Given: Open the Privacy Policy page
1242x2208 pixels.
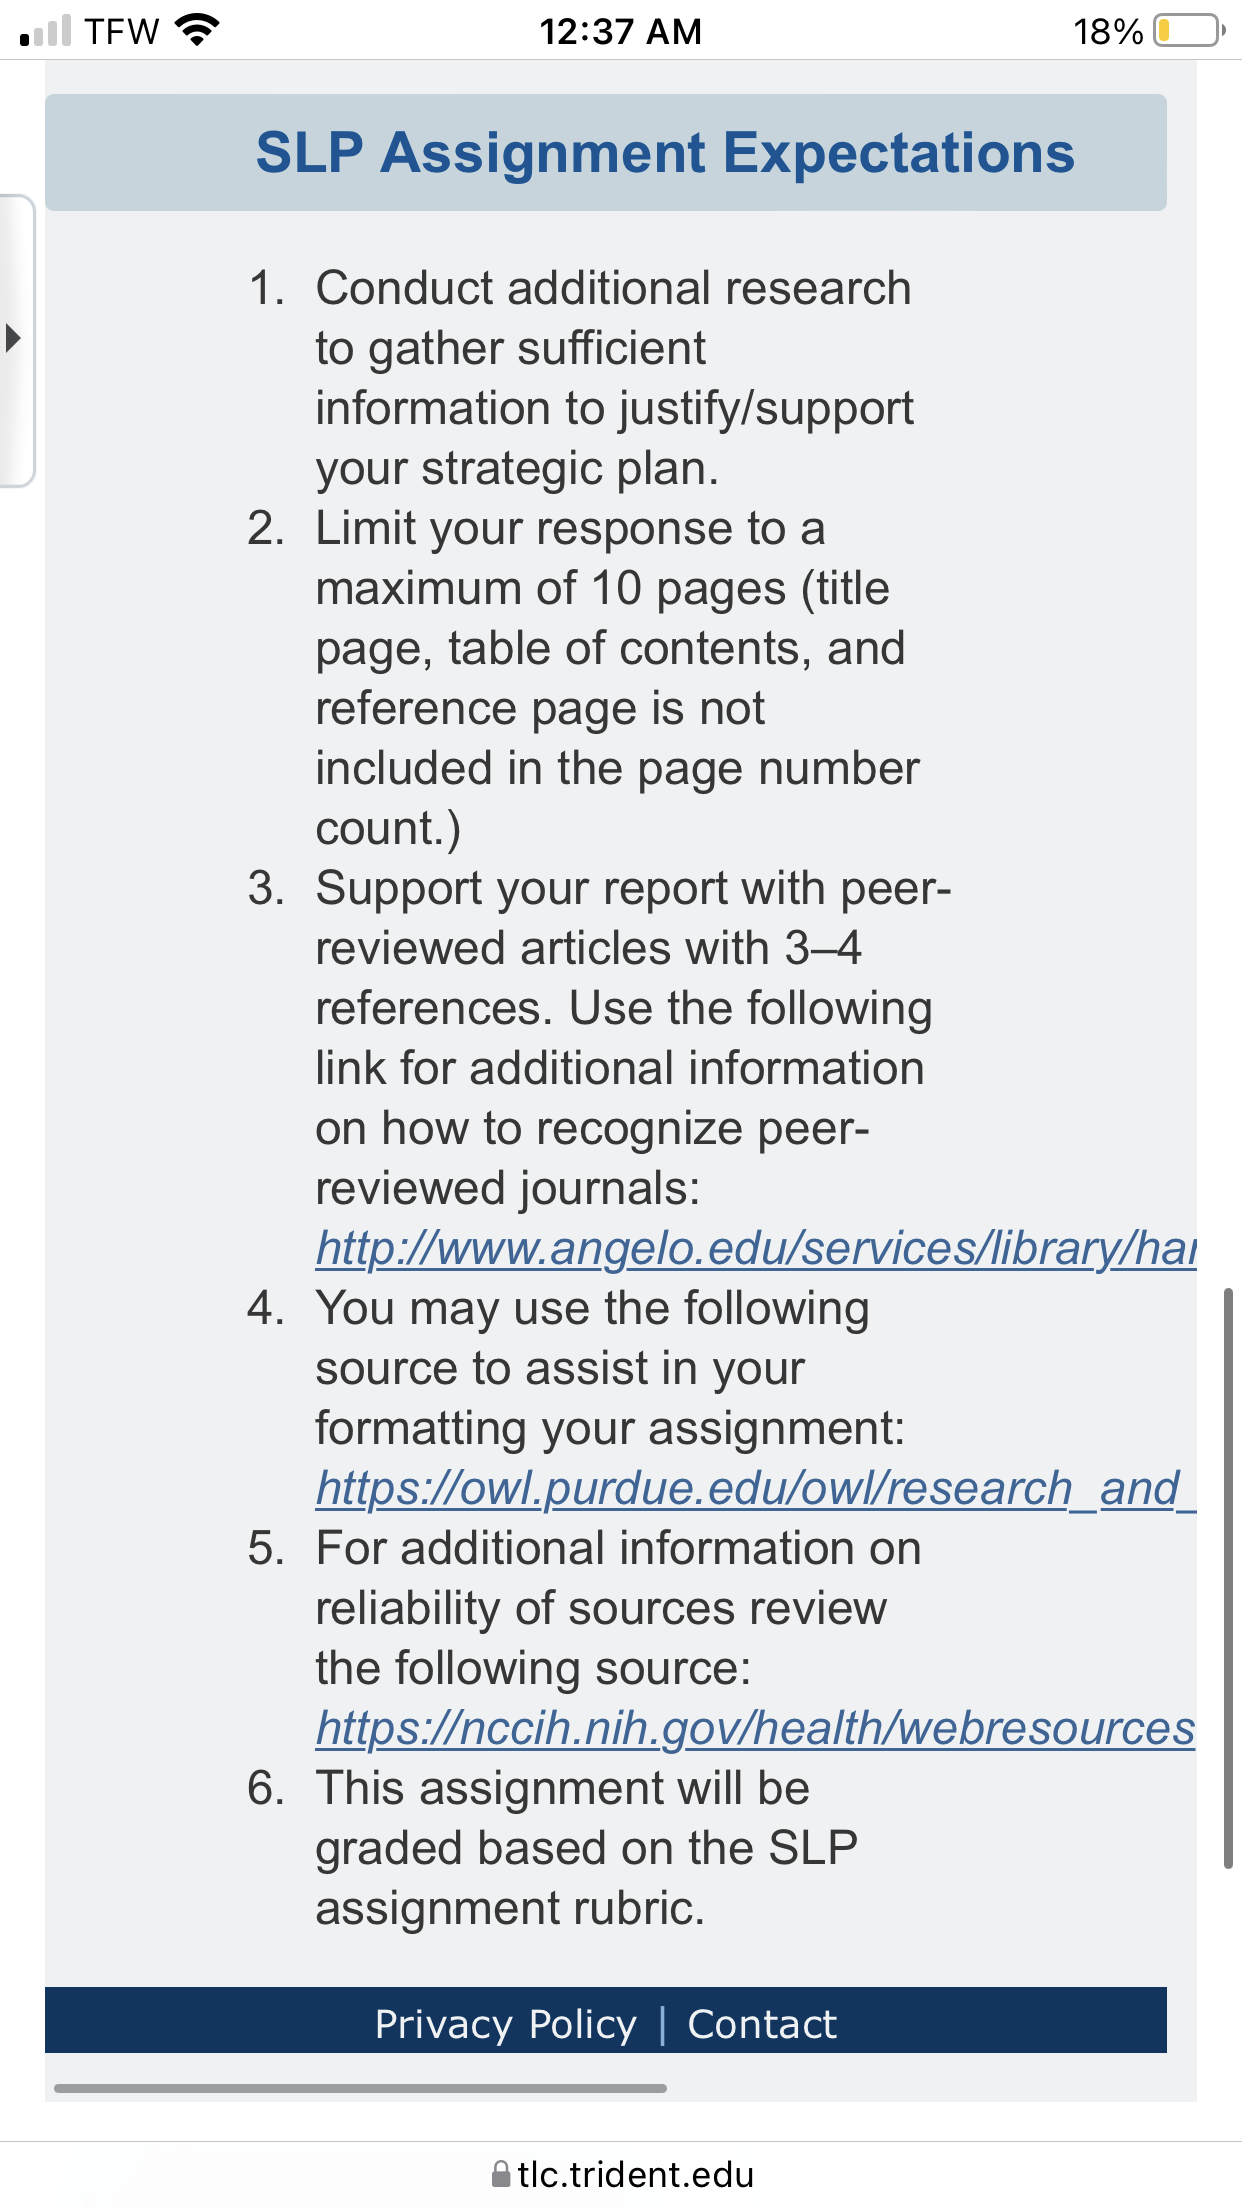Looking at the screenshot, I should 506,2024.
